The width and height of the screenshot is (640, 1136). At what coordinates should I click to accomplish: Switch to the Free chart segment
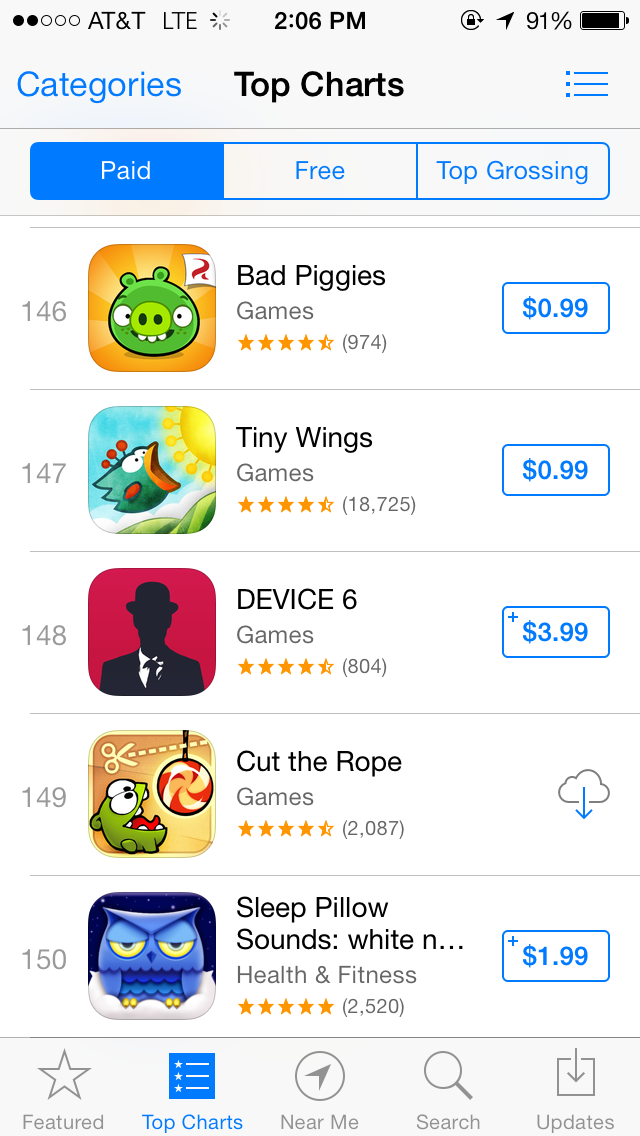pos(319,171)
